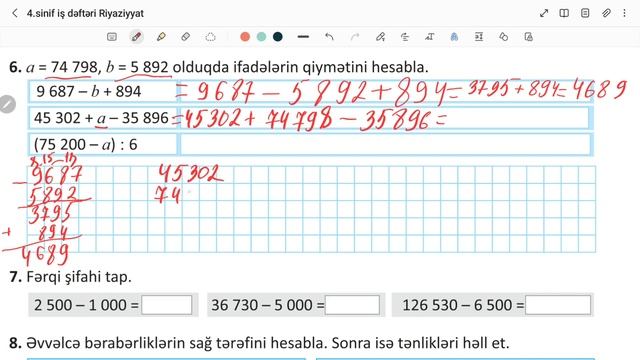Expand to full screen mode
The height and width of the screenshot is (360, 640).
(x=544, y=13)
